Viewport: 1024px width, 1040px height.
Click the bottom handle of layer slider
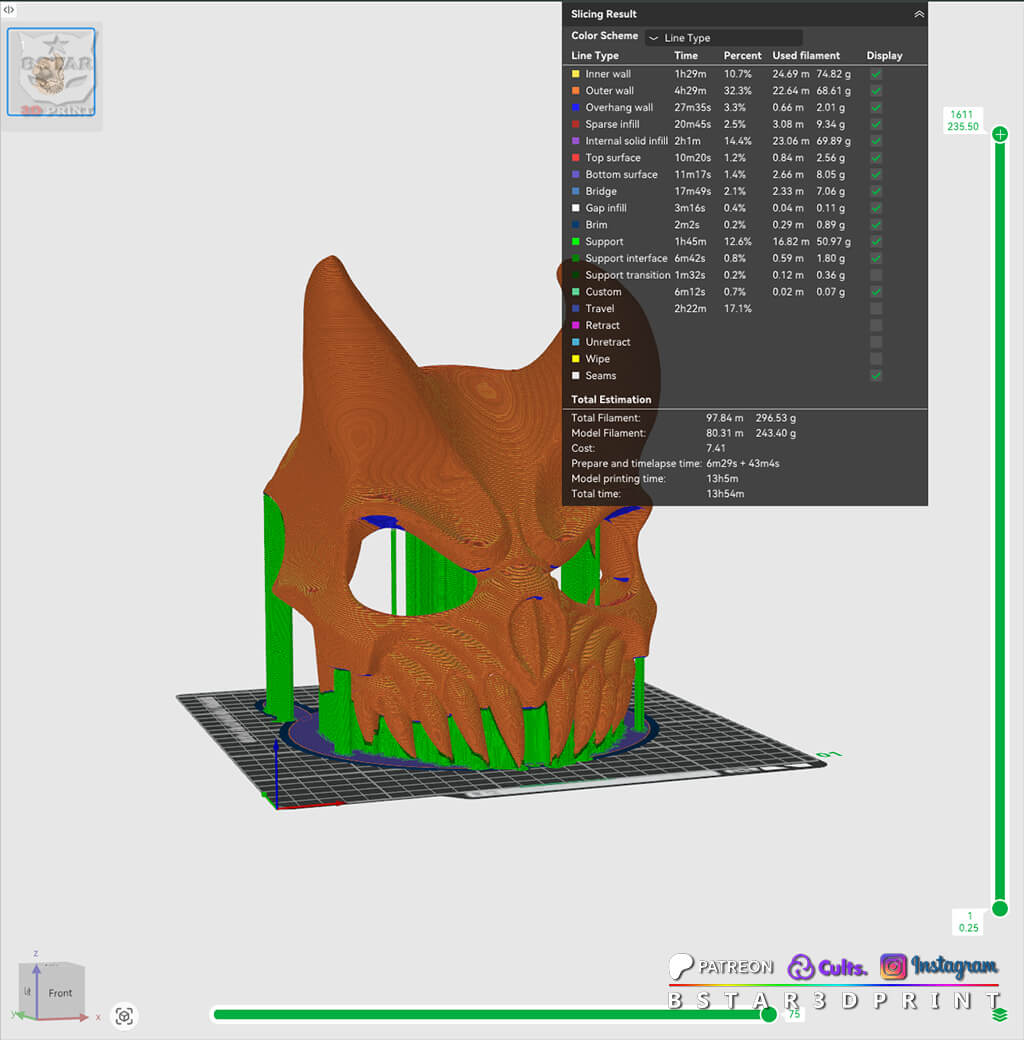point(1000,909)
